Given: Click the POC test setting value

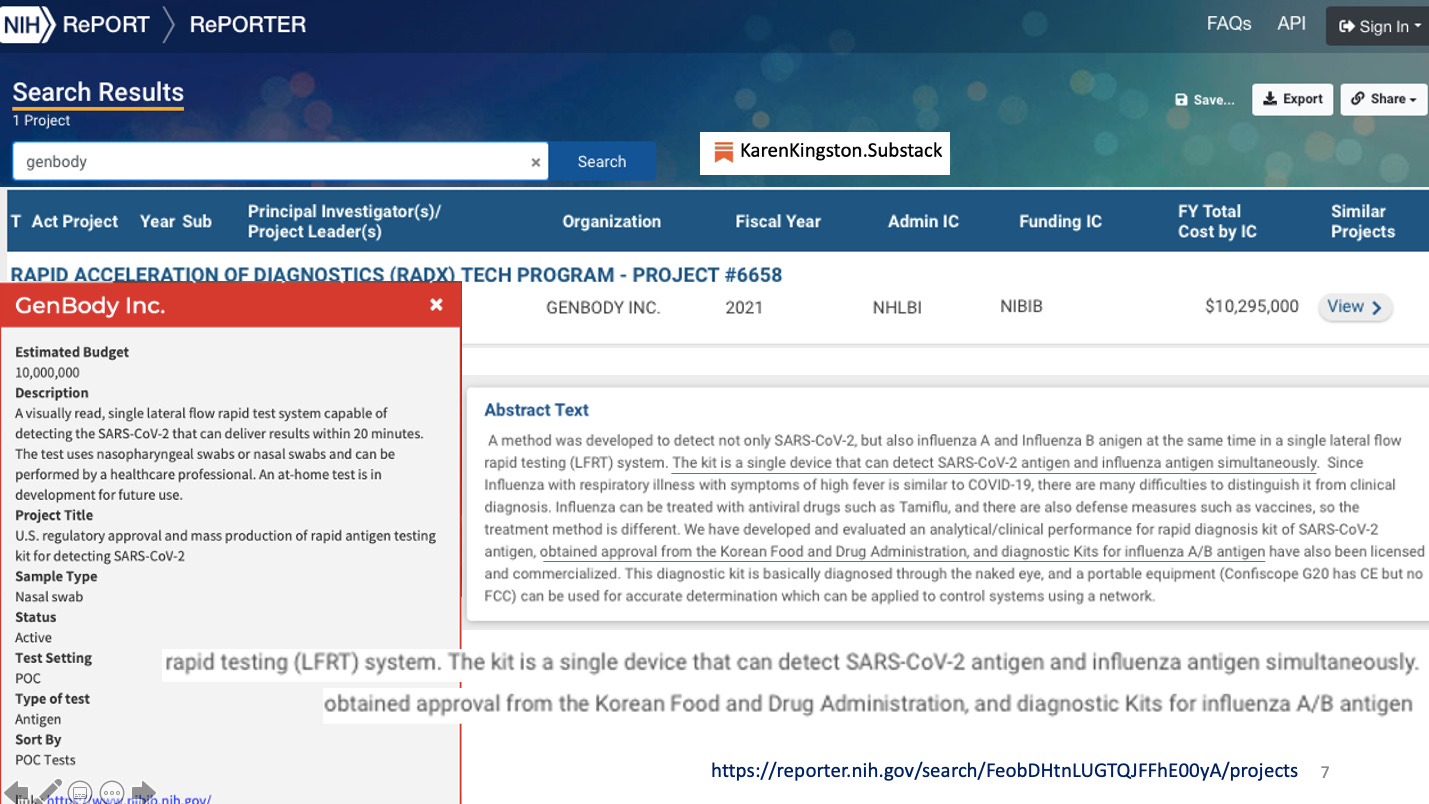Looking at the screenshot, I should click(28, 678).
